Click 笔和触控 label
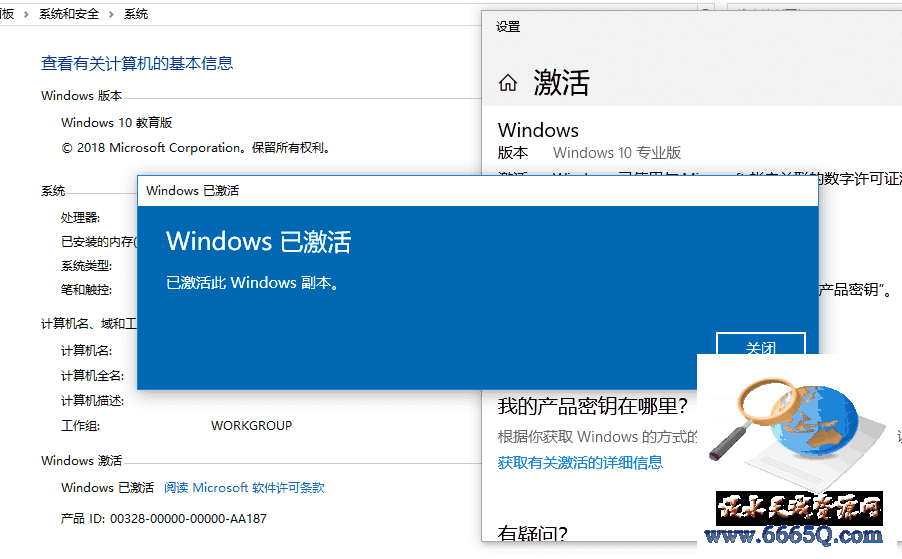Viewport: 902px width, 559px height. pos(86,290)
